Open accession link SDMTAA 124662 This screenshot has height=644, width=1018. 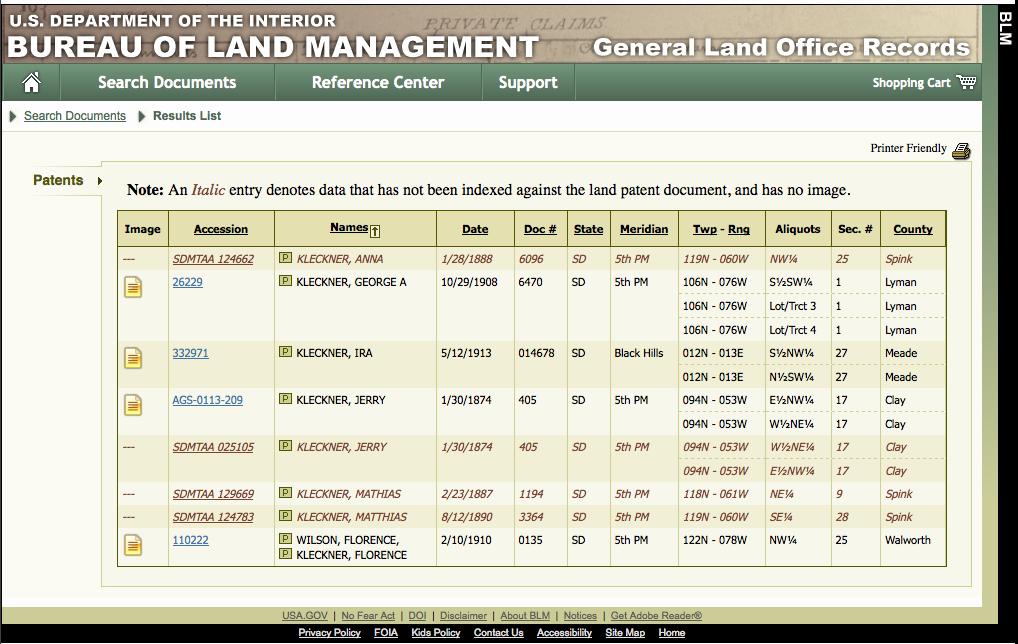tap(213, 259)
